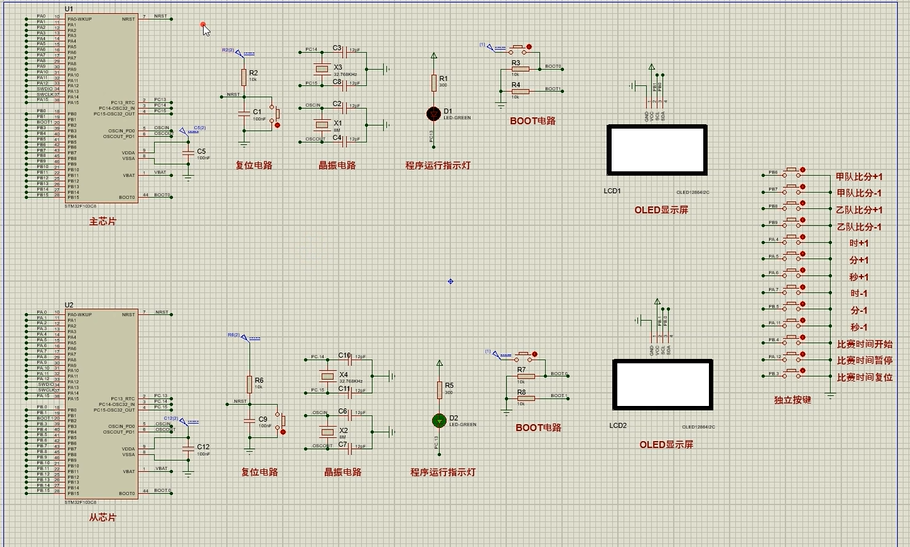Click the 独立按键 text label
The height and width of the screenshot is (547, 910).
point(793,400)
